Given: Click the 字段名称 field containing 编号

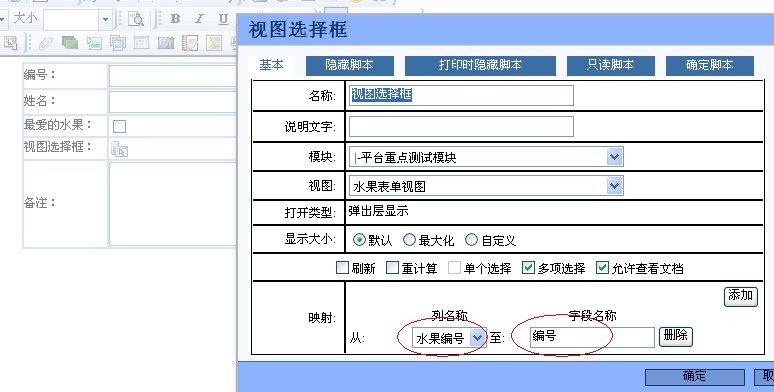Looking at the screenshot, I should (592, 337).
